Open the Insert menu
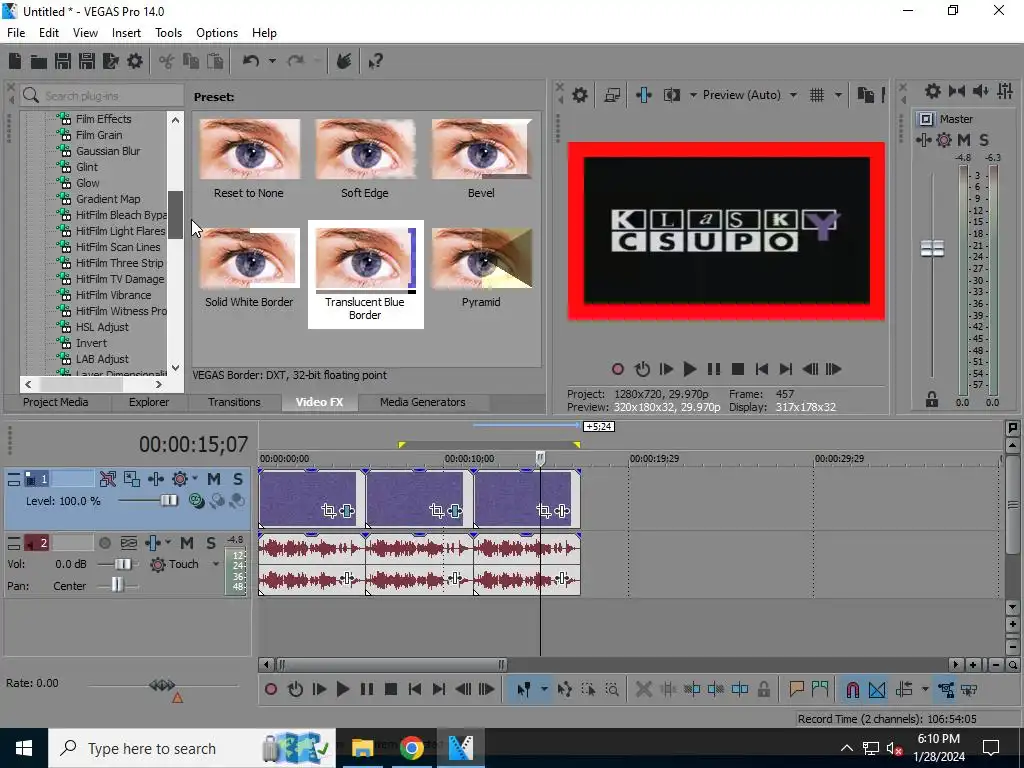Screen dimensions: 1024x768 pos(126,33)
